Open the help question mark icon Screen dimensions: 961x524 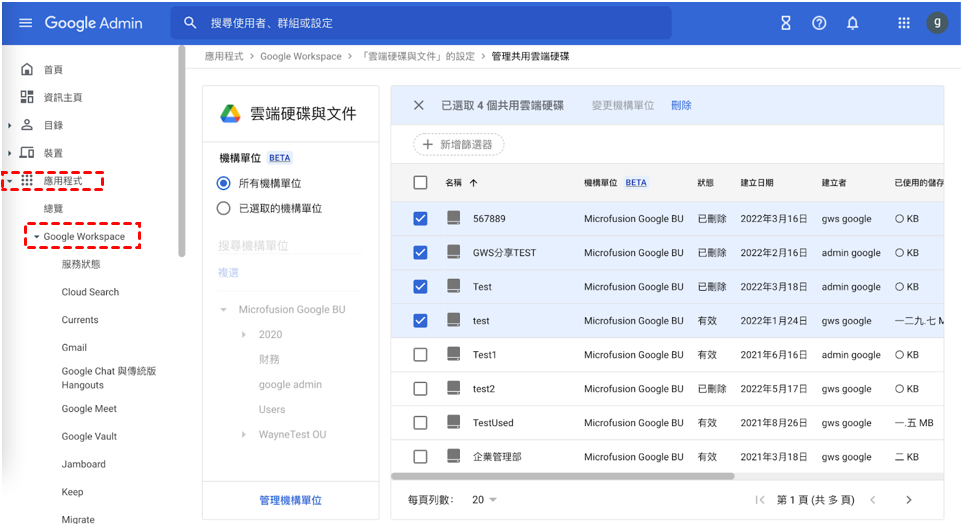coord(819,23)
